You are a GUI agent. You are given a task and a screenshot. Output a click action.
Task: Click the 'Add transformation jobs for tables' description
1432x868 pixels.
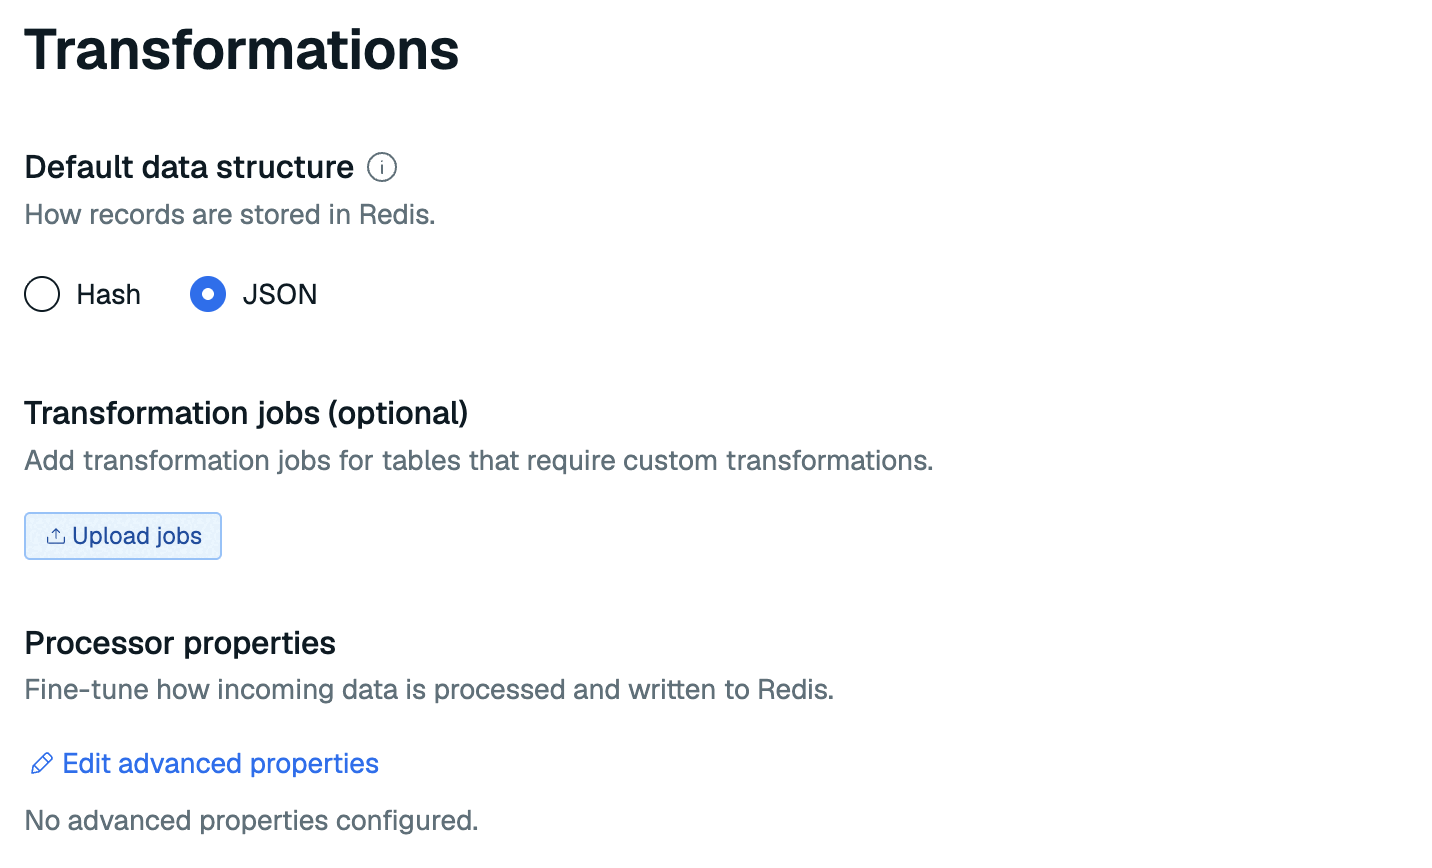click(479, 461)
